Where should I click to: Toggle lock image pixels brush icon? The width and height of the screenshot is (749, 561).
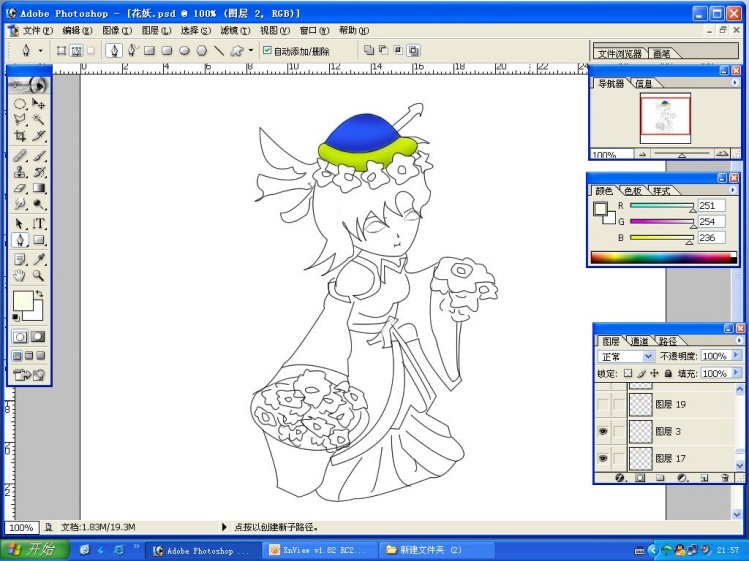click(642, 373)
